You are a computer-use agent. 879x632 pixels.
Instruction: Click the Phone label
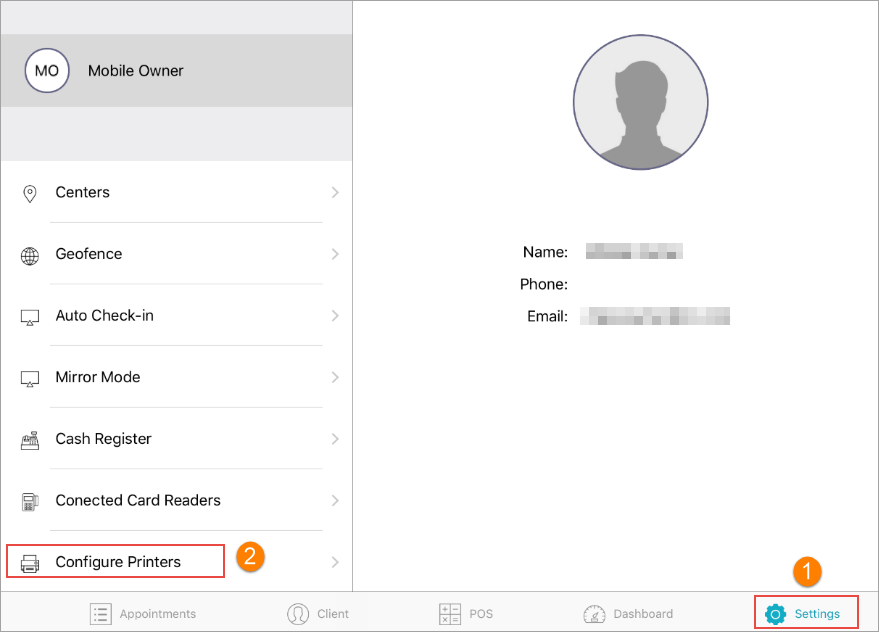point(544,284)
